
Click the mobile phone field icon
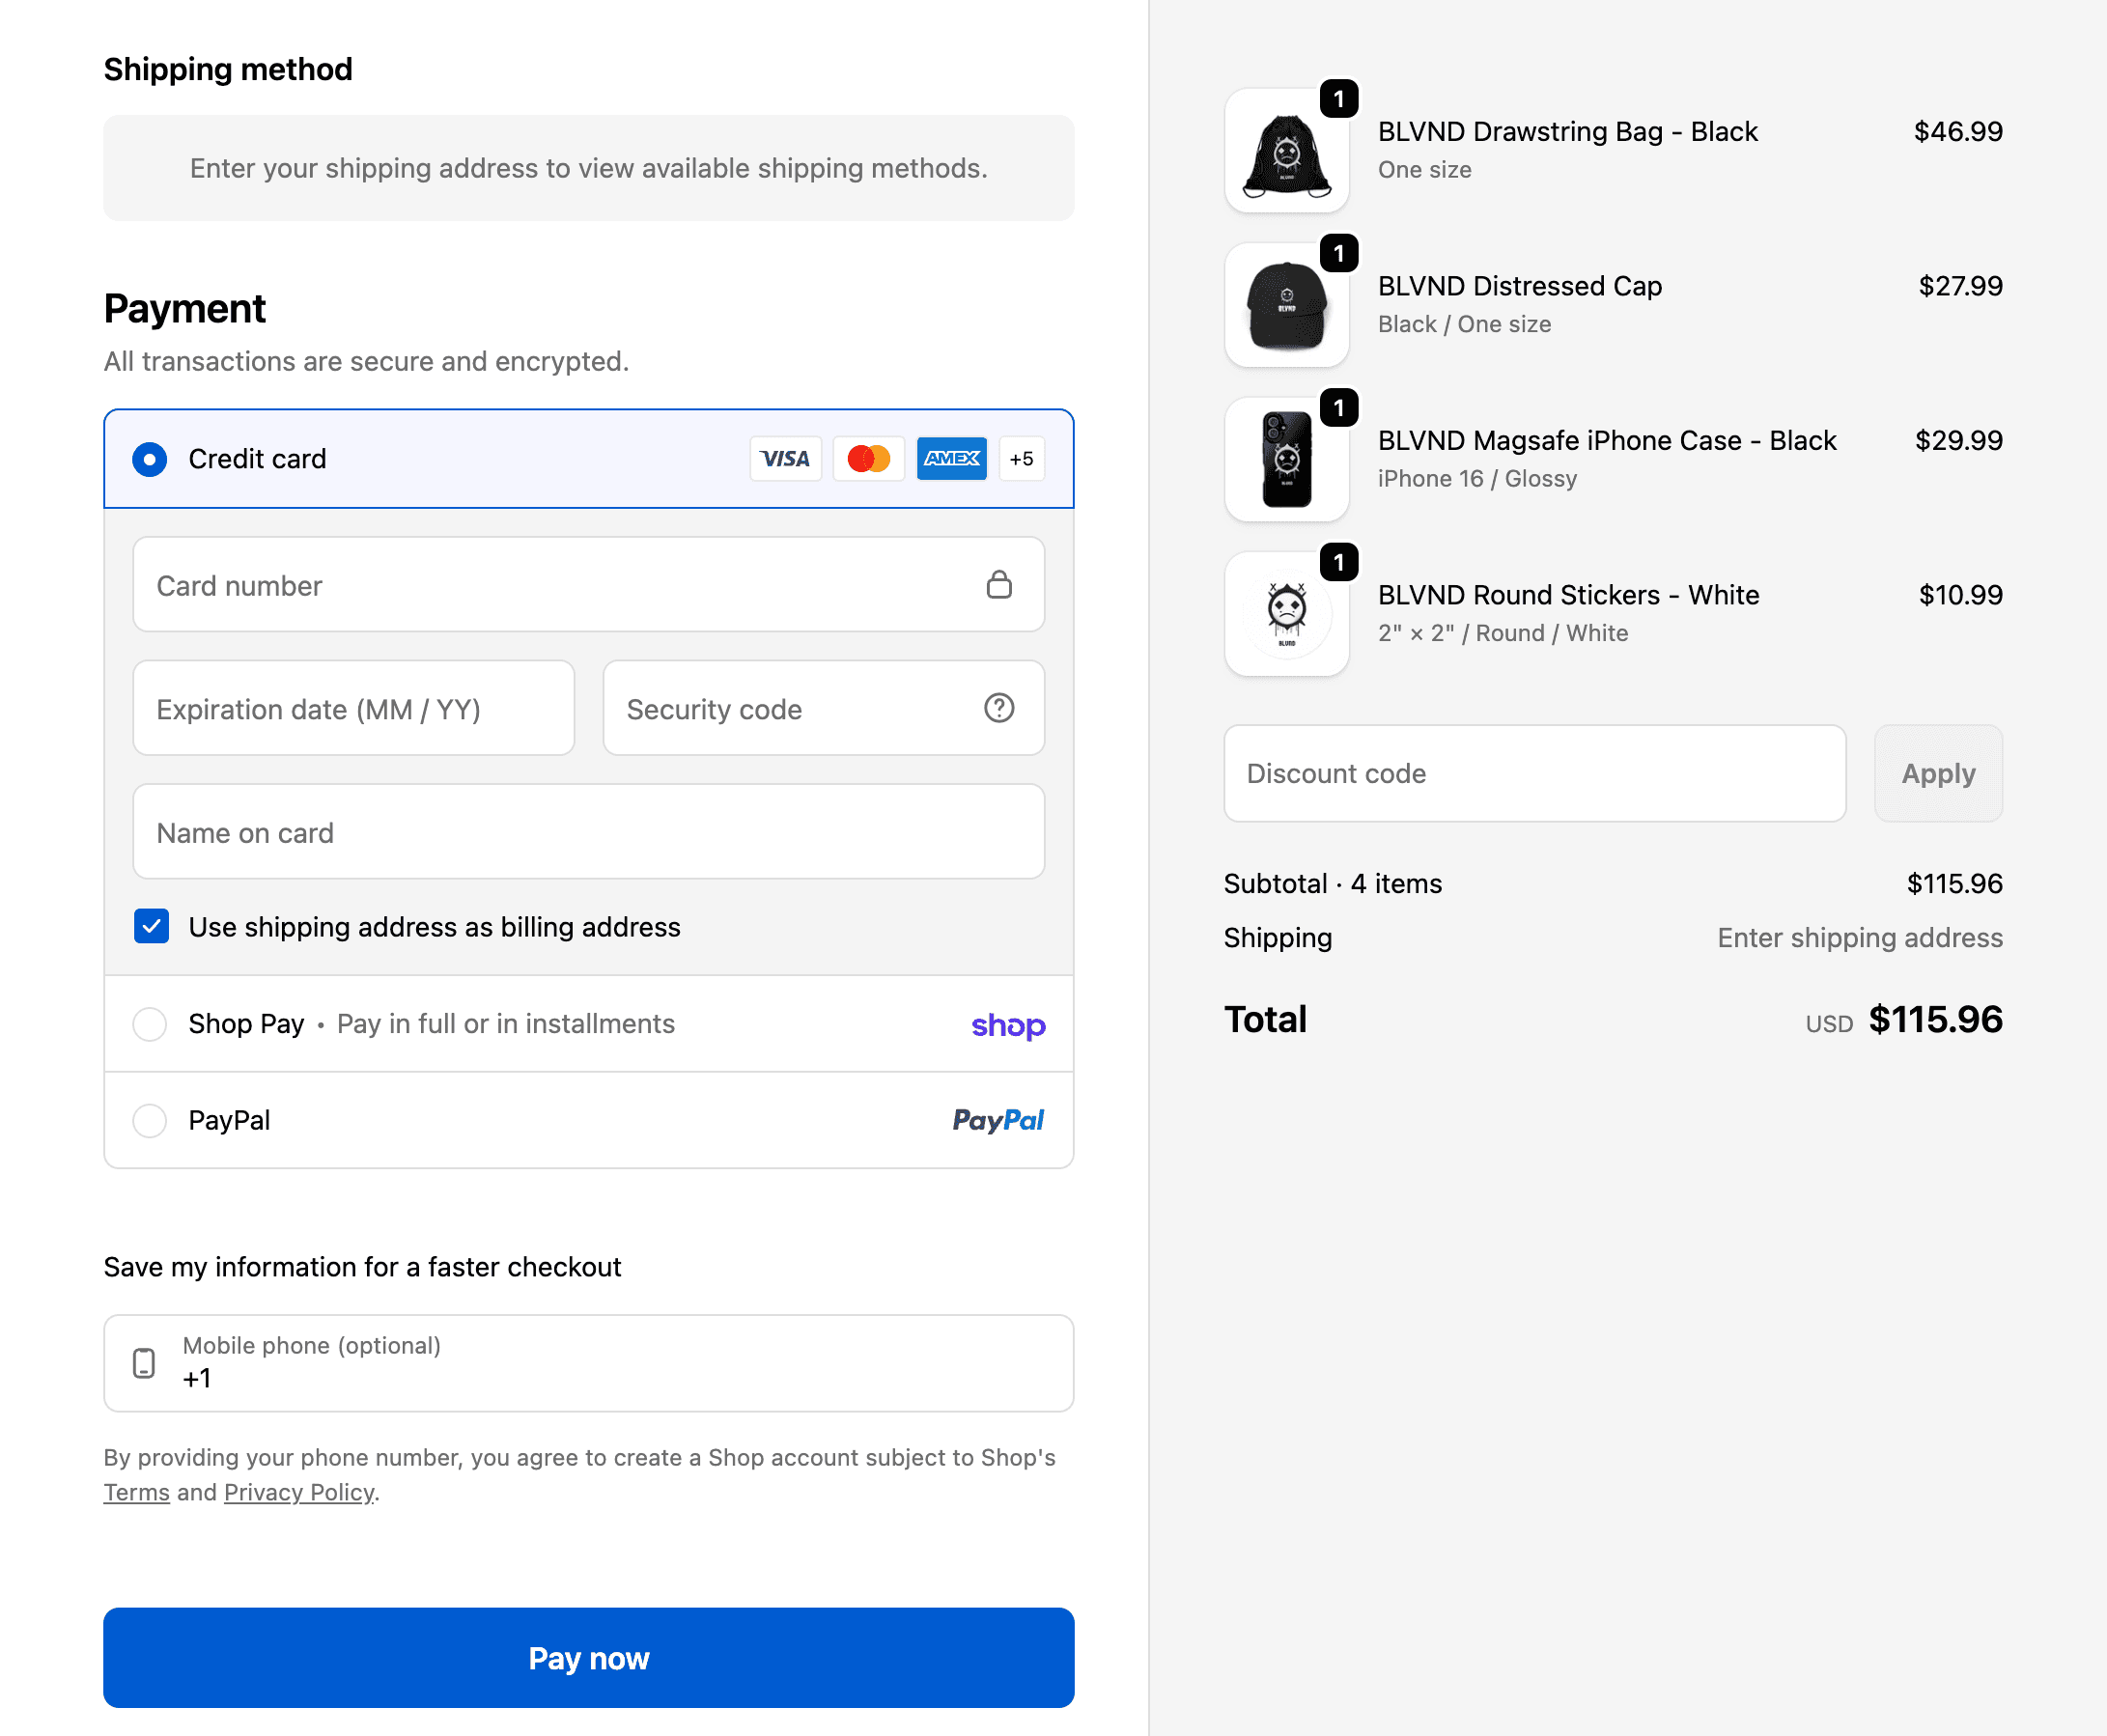[144, 1363]
